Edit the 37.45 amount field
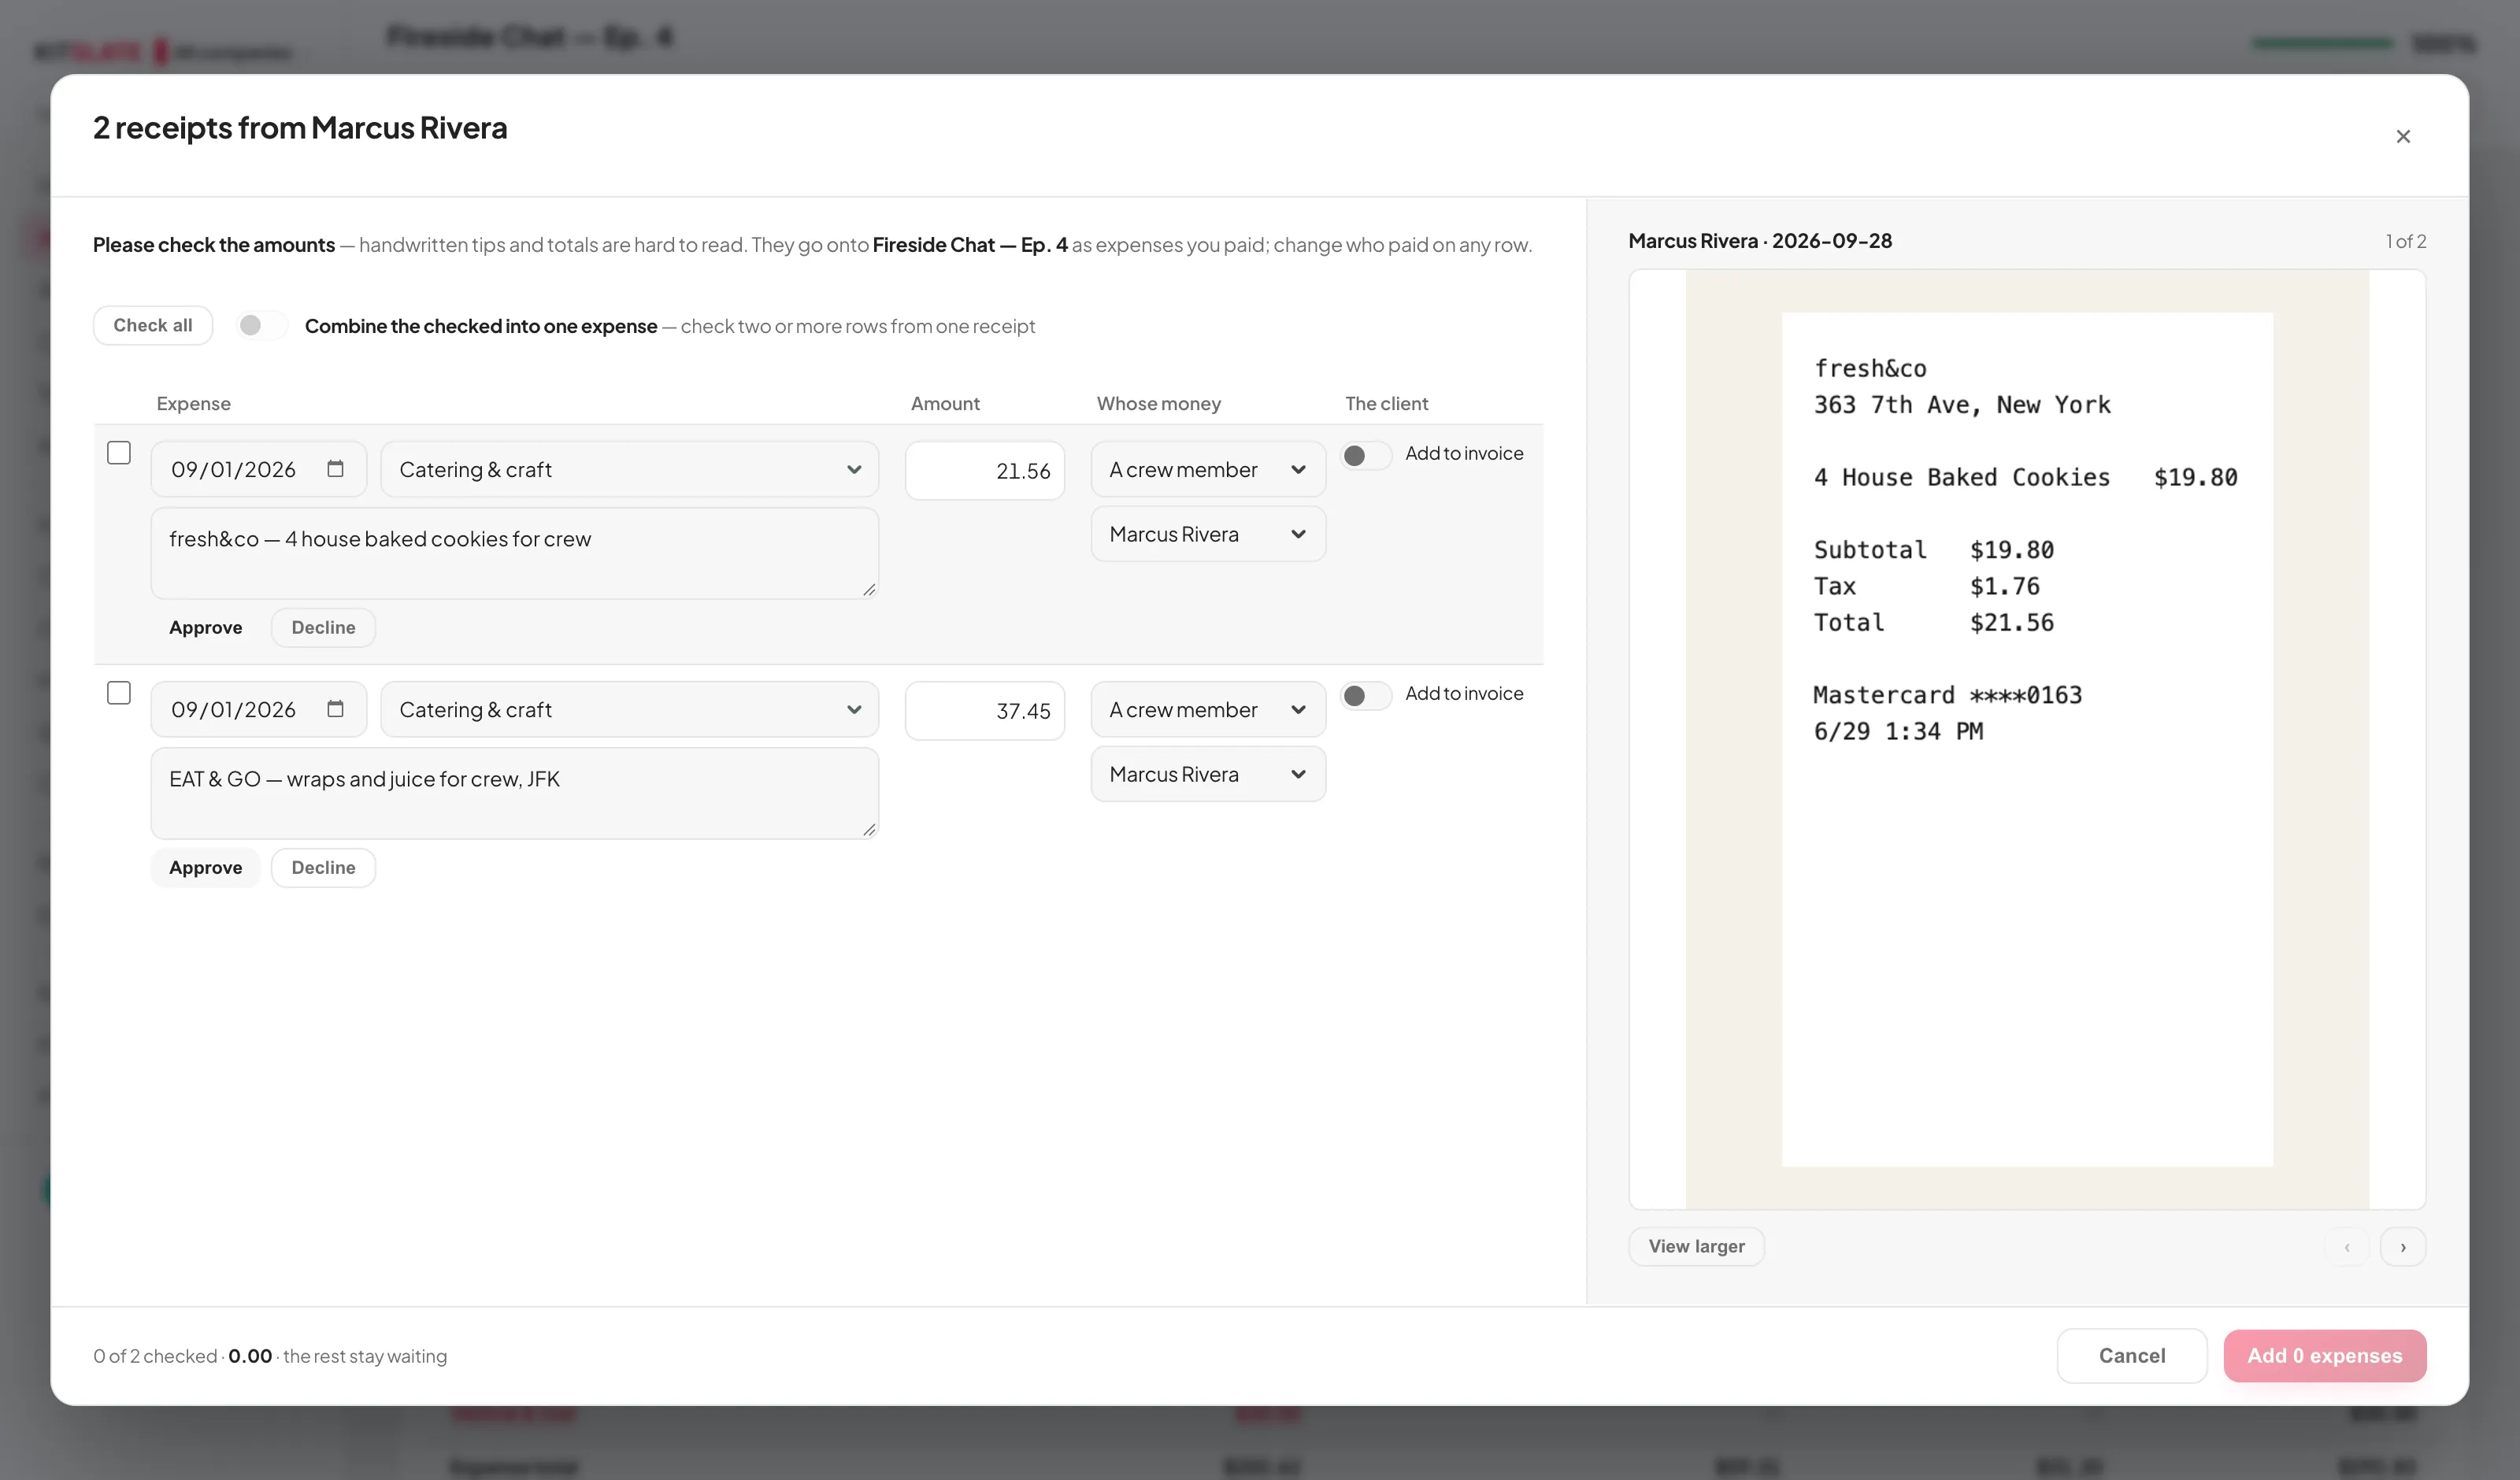This screenshot has height=1480, width=2520. click(985, 710)
